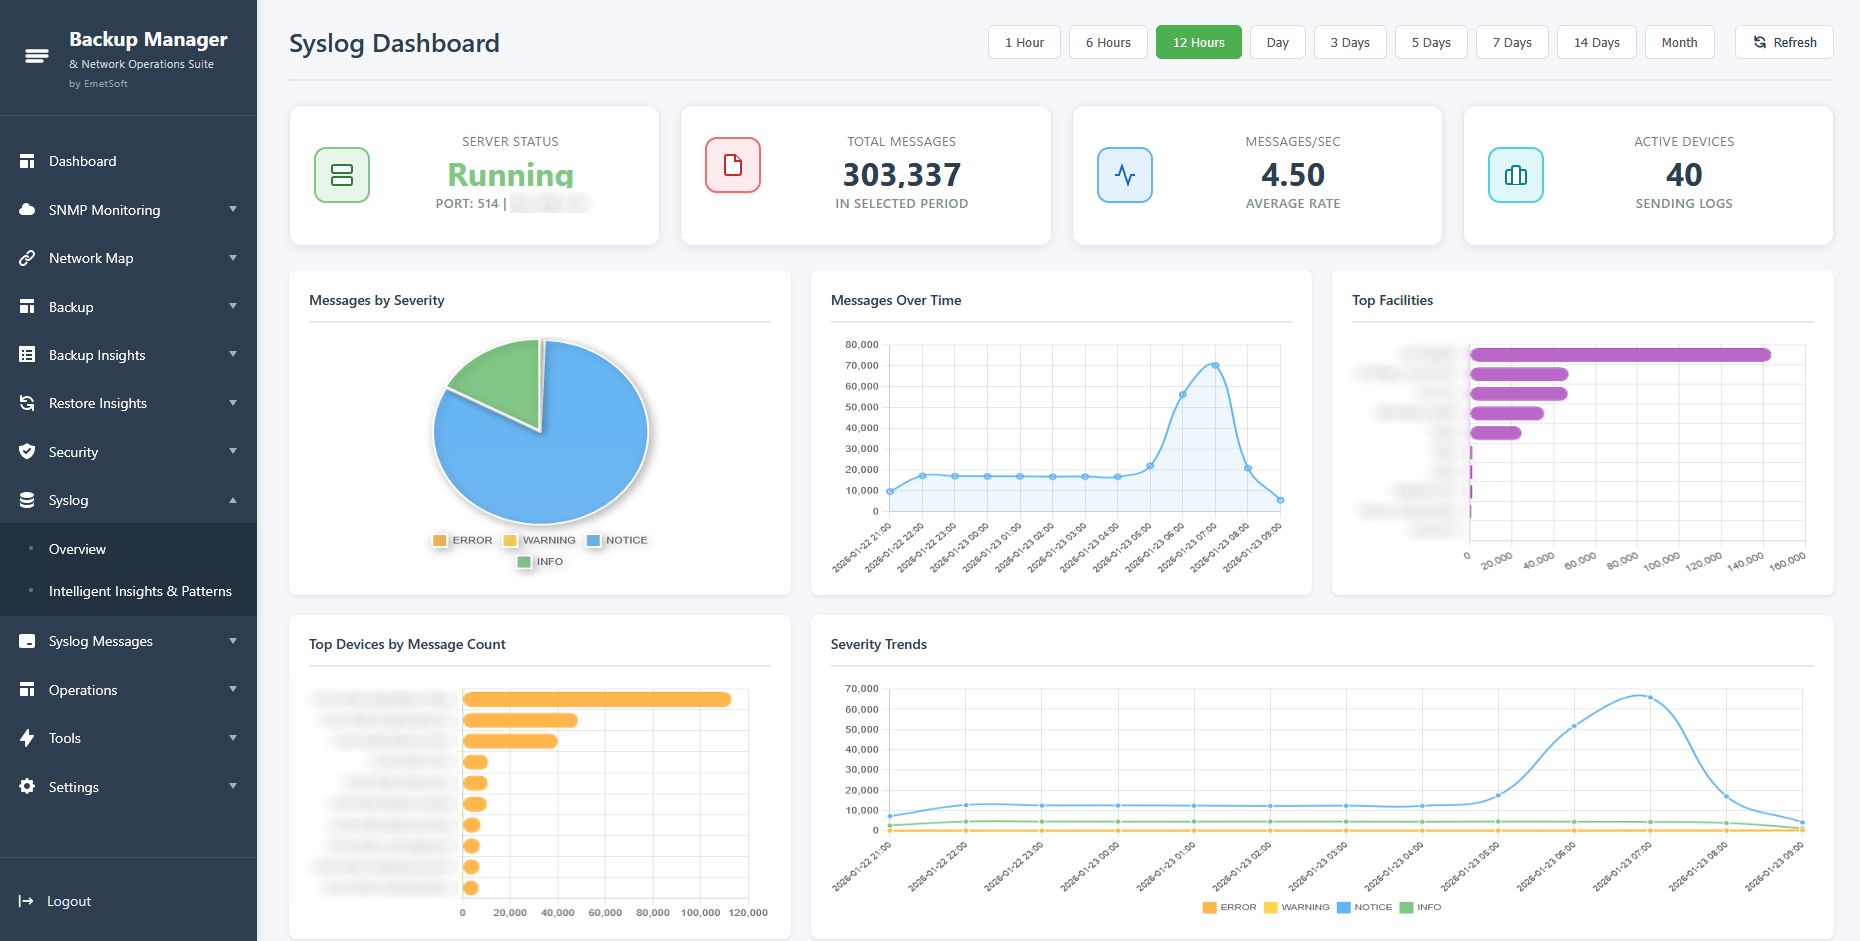Click the teal Active Devices icon
Viewport: 1860px width, 941px height.
(1516, 175)
